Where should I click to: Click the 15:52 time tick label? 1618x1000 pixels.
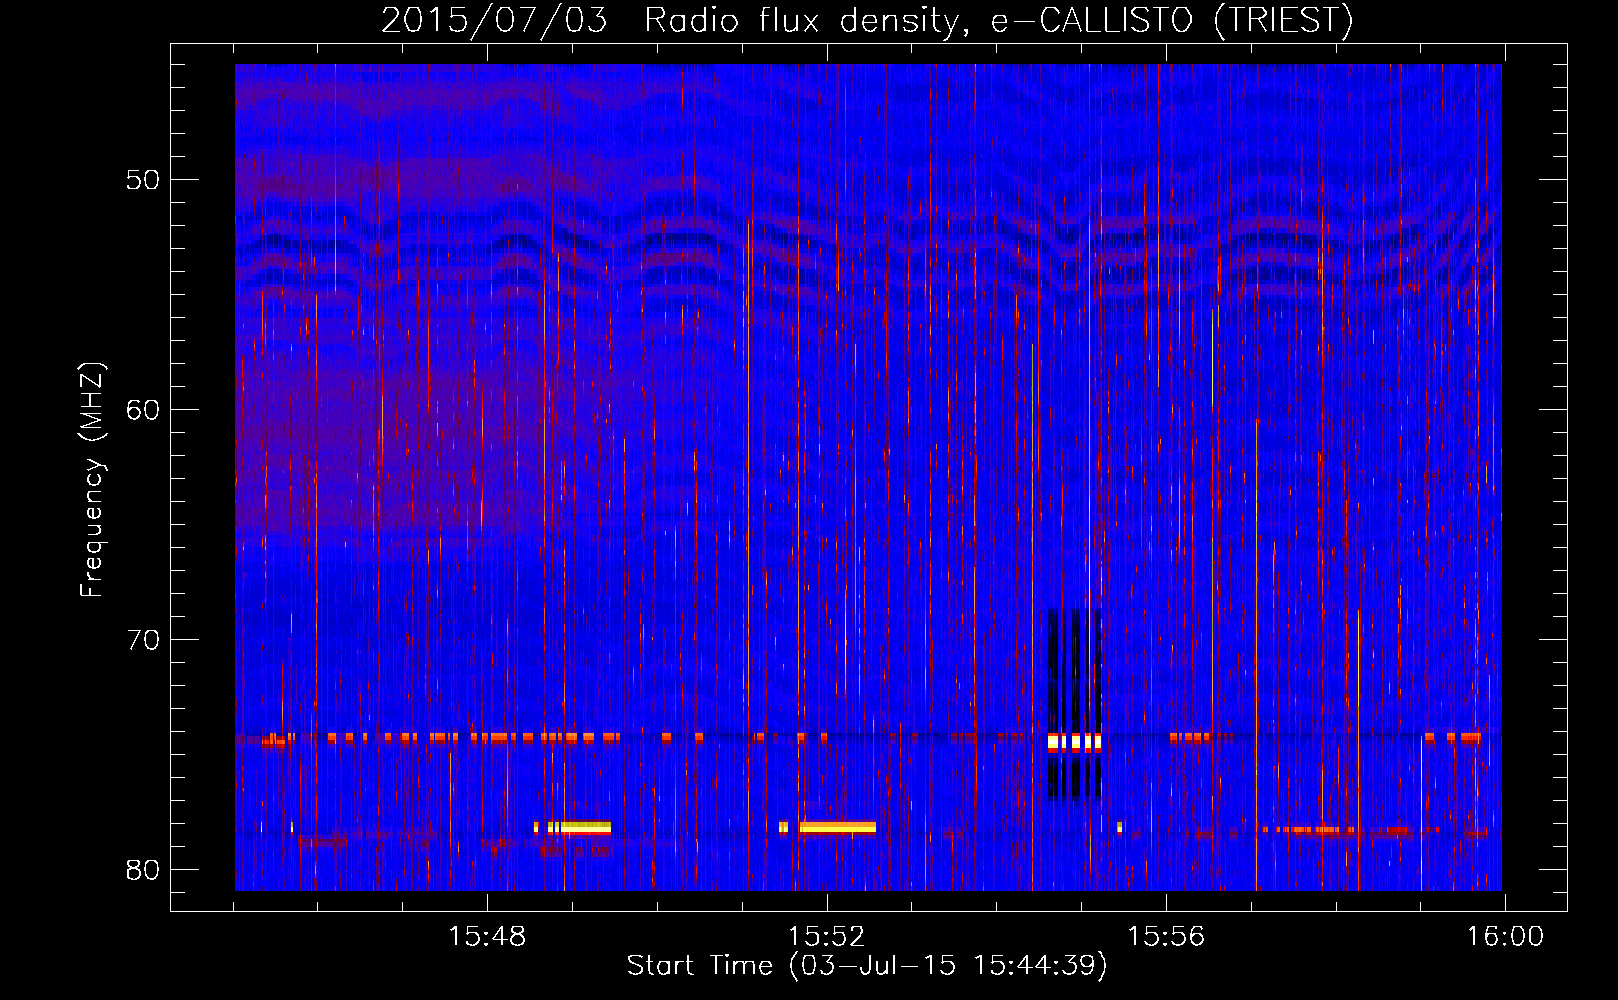826,937
